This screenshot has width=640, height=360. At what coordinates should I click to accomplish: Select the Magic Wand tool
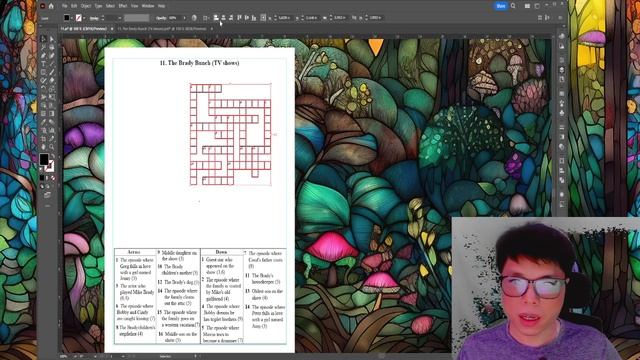pyautogui.click(x=43, y=47)
